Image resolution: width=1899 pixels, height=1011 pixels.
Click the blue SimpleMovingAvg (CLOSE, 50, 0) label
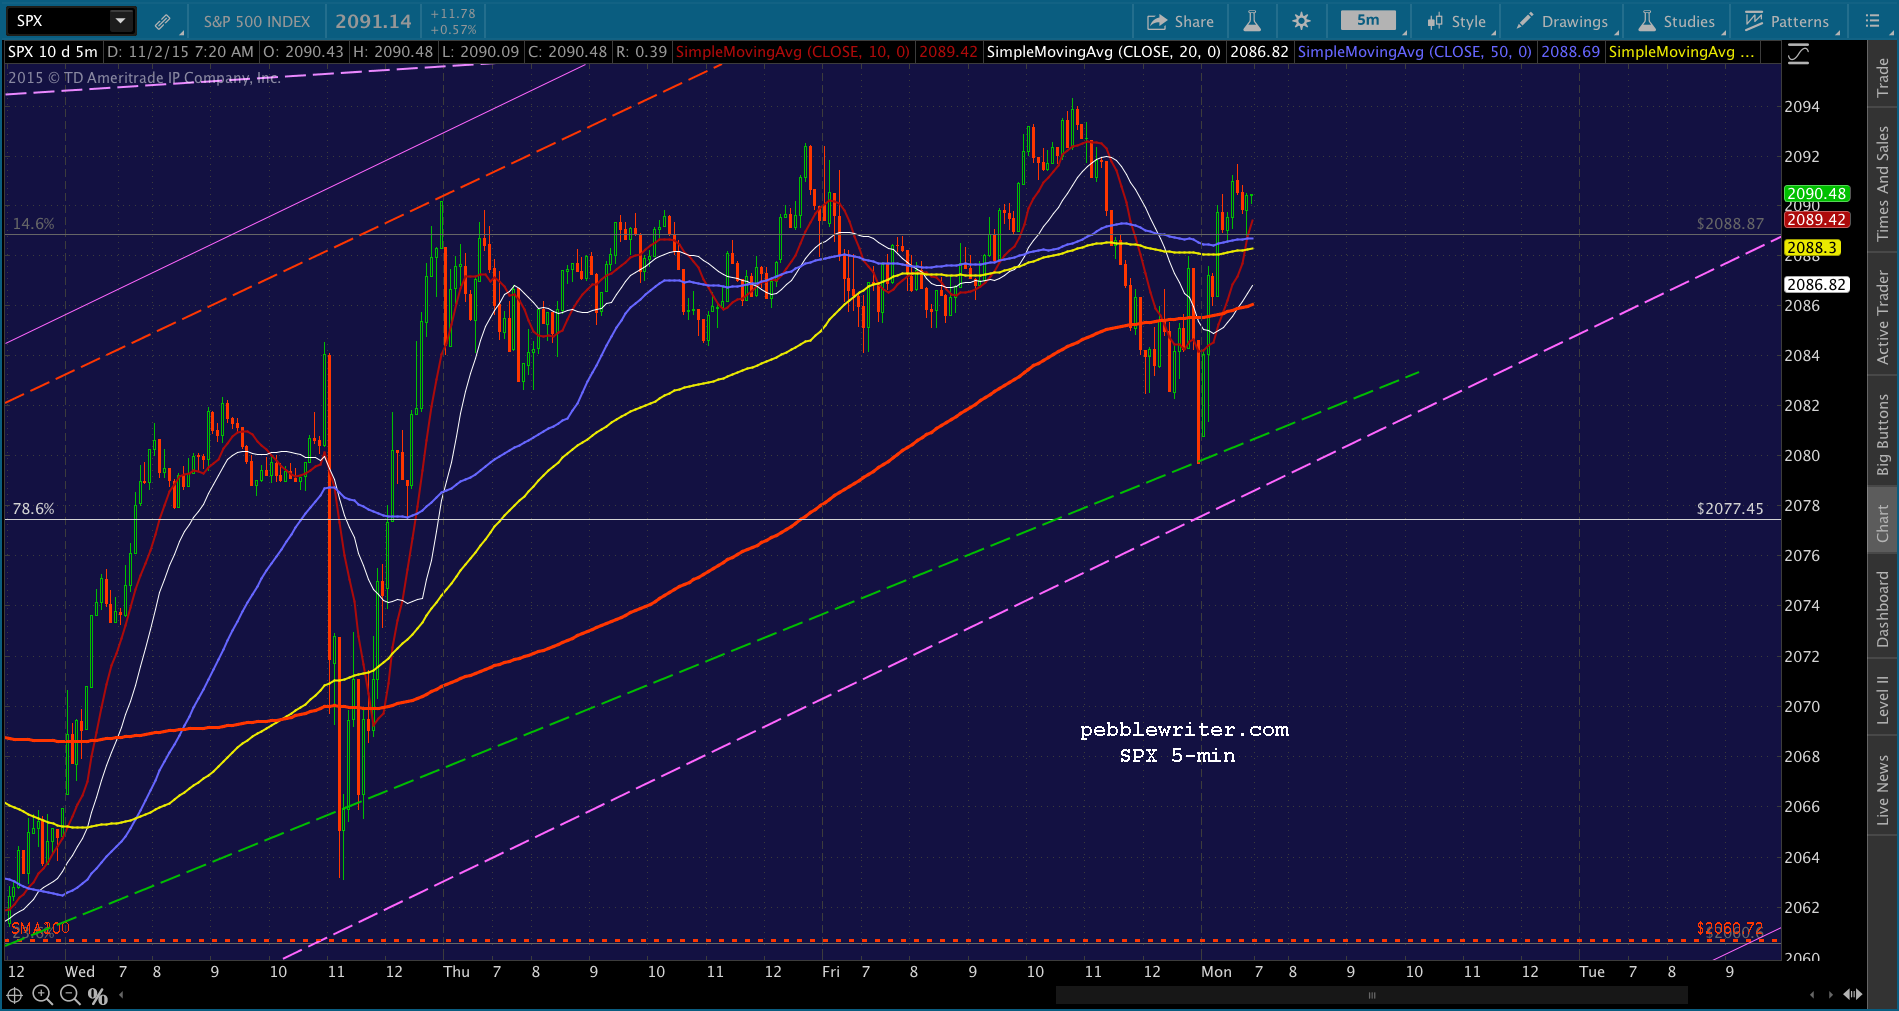[x=1414, y=52]
